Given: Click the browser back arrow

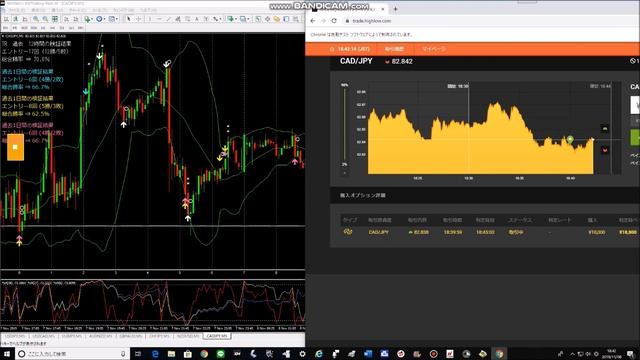Looking at the screenshot, I should coord(313,20).
